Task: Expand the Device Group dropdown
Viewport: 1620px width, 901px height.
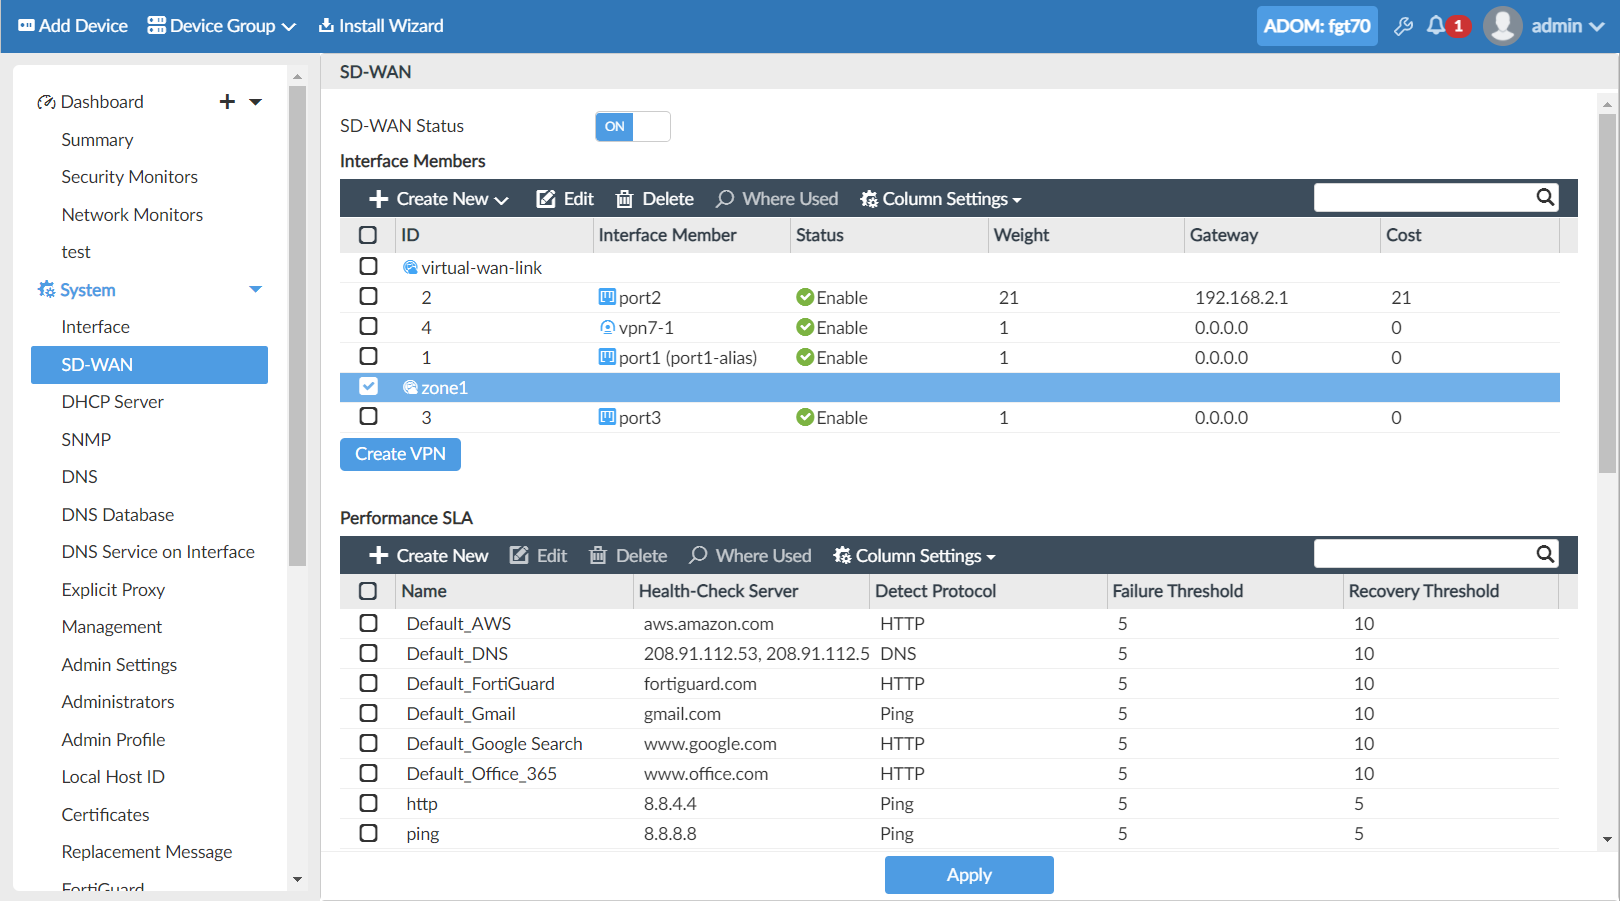Action: coord(220,25)
